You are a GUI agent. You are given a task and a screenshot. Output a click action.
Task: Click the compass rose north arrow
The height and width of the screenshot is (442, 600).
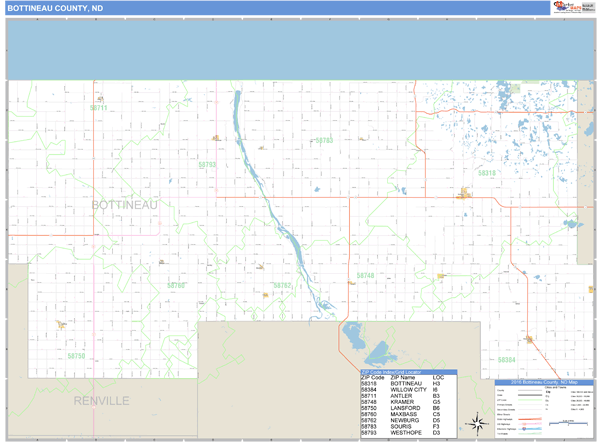[478, 421]
